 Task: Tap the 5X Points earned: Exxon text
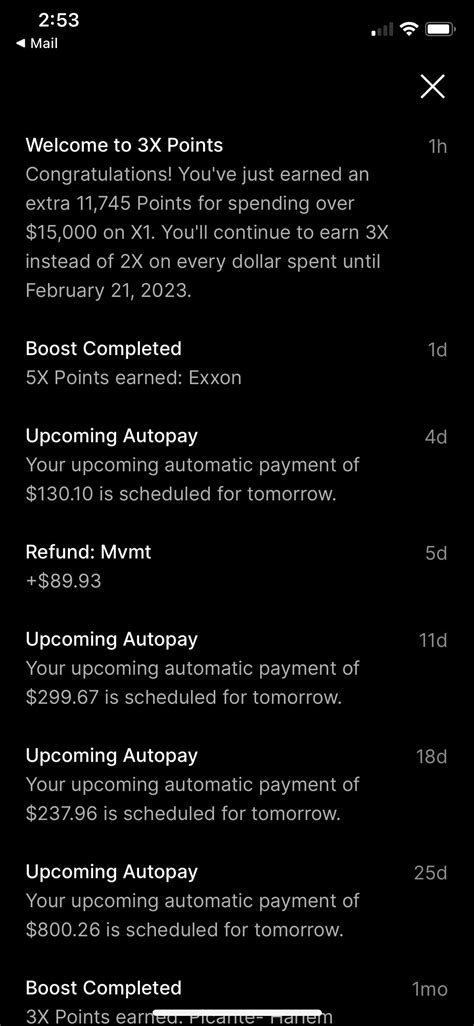pyautogui.click(x=134, y=378)
